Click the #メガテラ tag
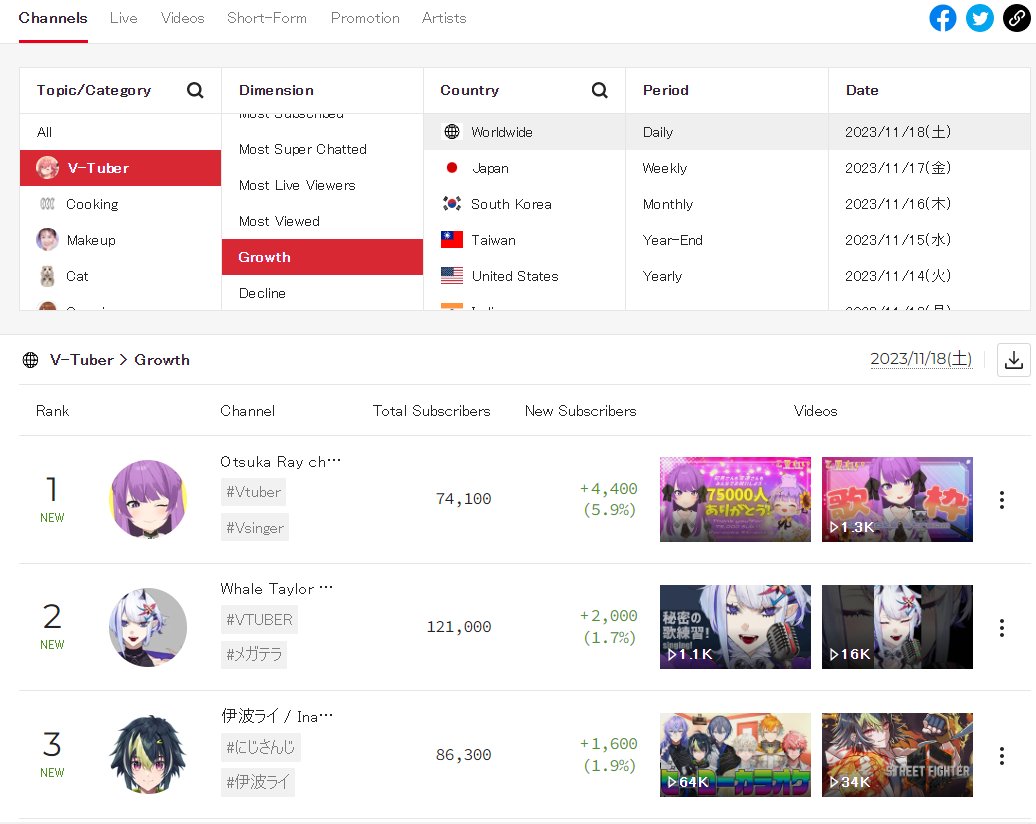The height and width of the screenshot is (824, 1036). (254, 655)
